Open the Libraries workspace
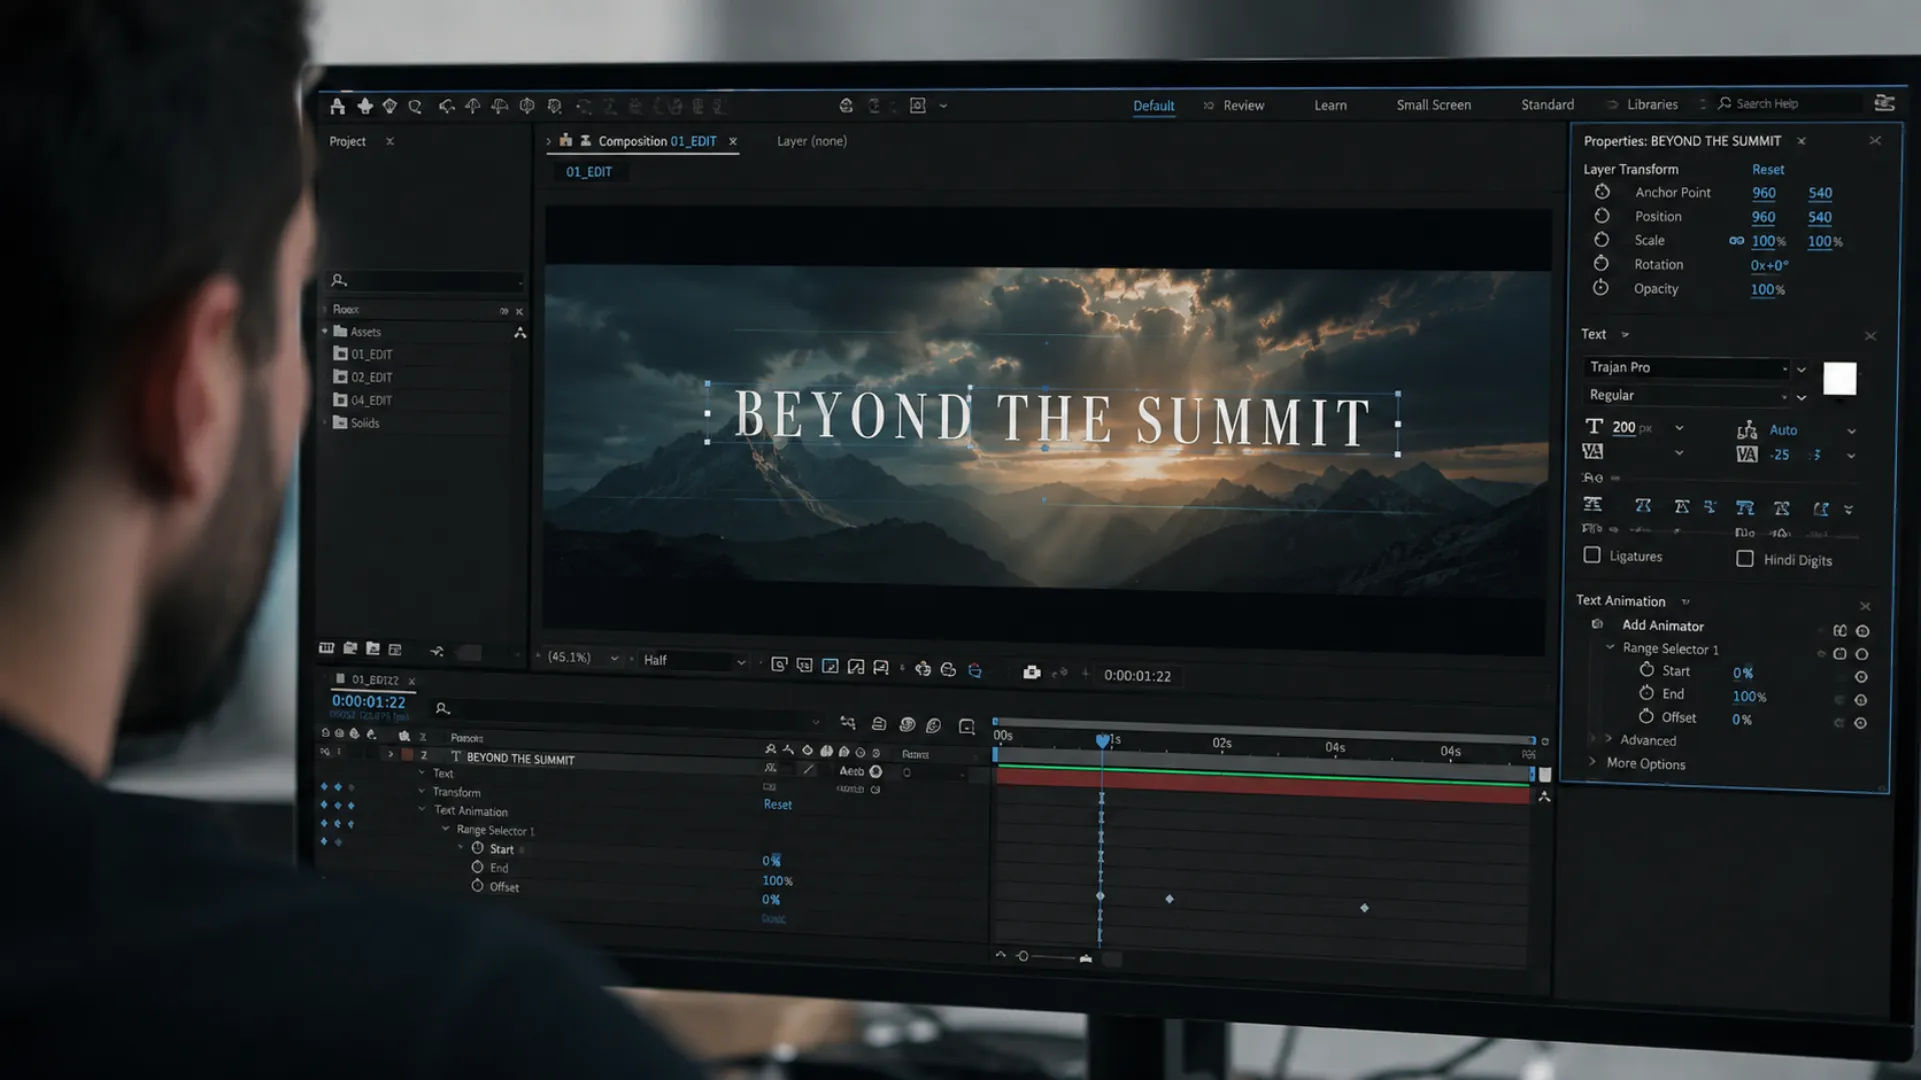This screenshot has height=1080, width=1921. coord(1652,104)
